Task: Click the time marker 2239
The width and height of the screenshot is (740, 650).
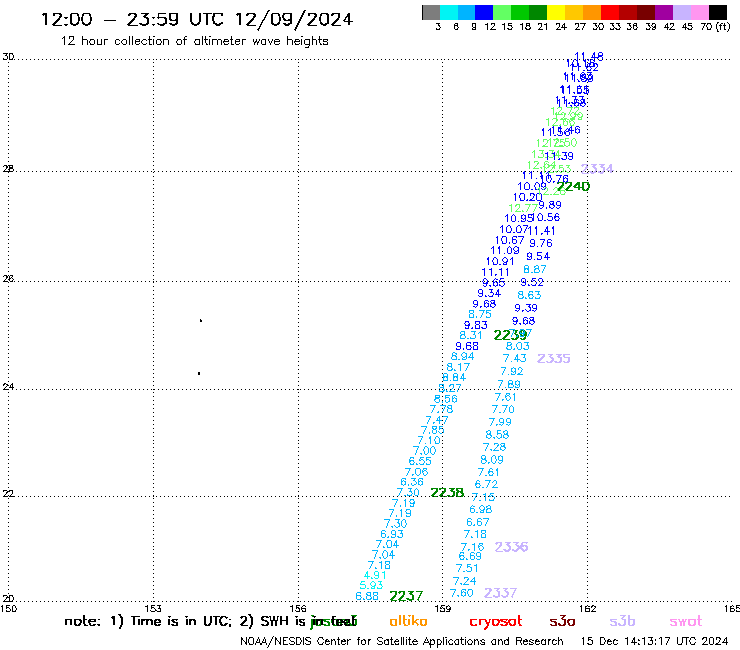Action: pyautogui.click(x=510, y=335)
